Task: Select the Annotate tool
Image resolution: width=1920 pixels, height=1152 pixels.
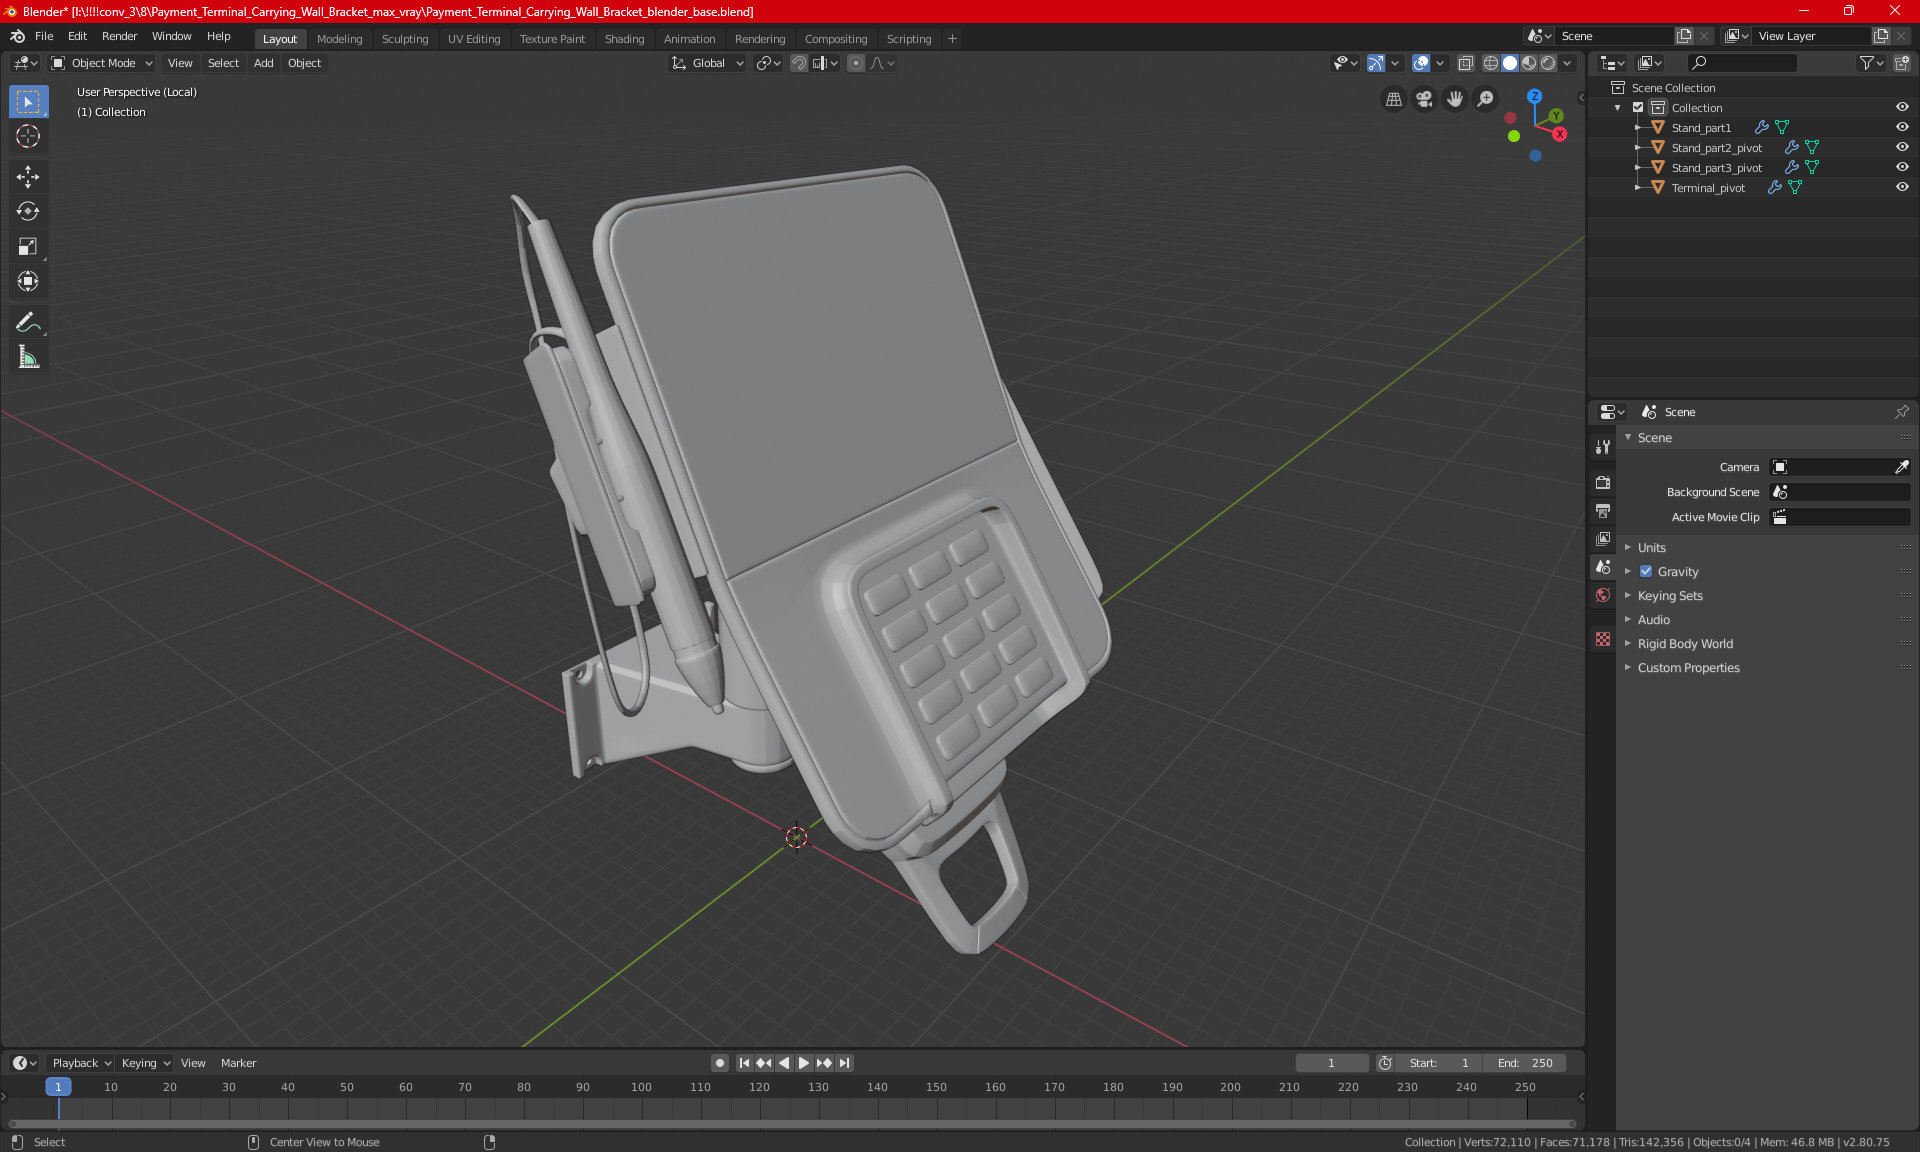Action: click(x=28, y=322)
